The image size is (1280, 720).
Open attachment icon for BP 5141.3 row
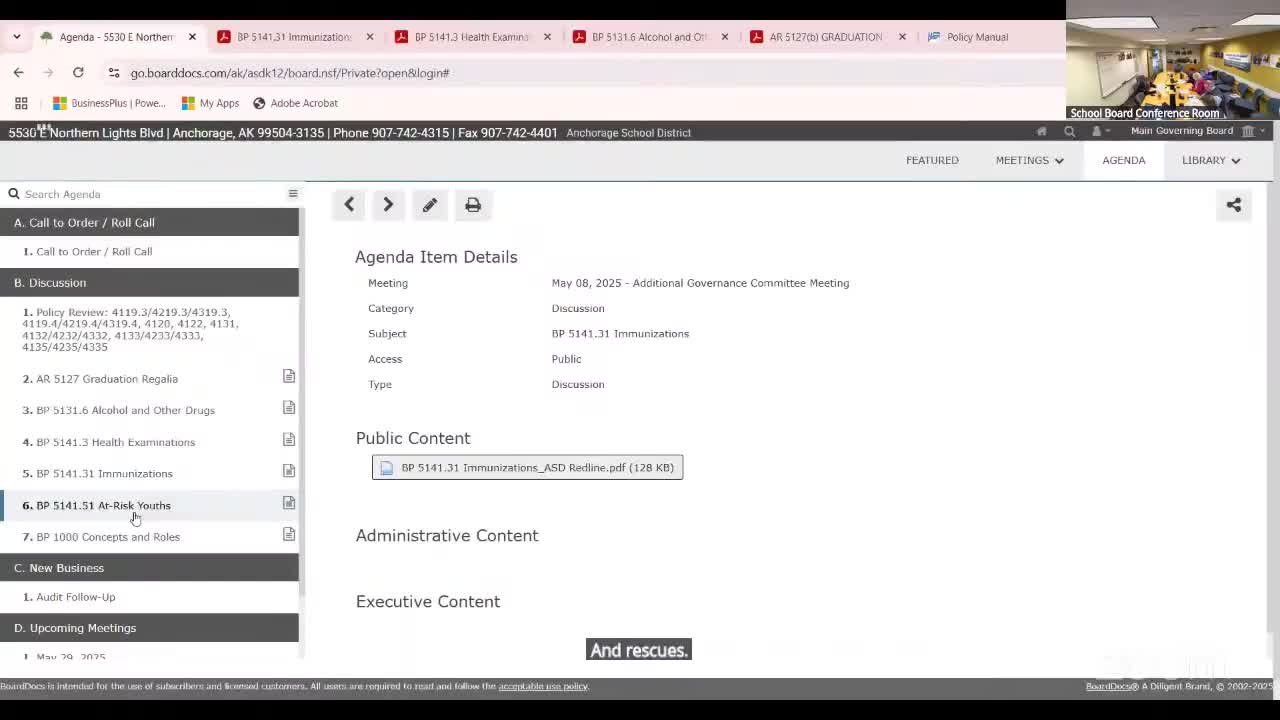(x=289, y=440)
